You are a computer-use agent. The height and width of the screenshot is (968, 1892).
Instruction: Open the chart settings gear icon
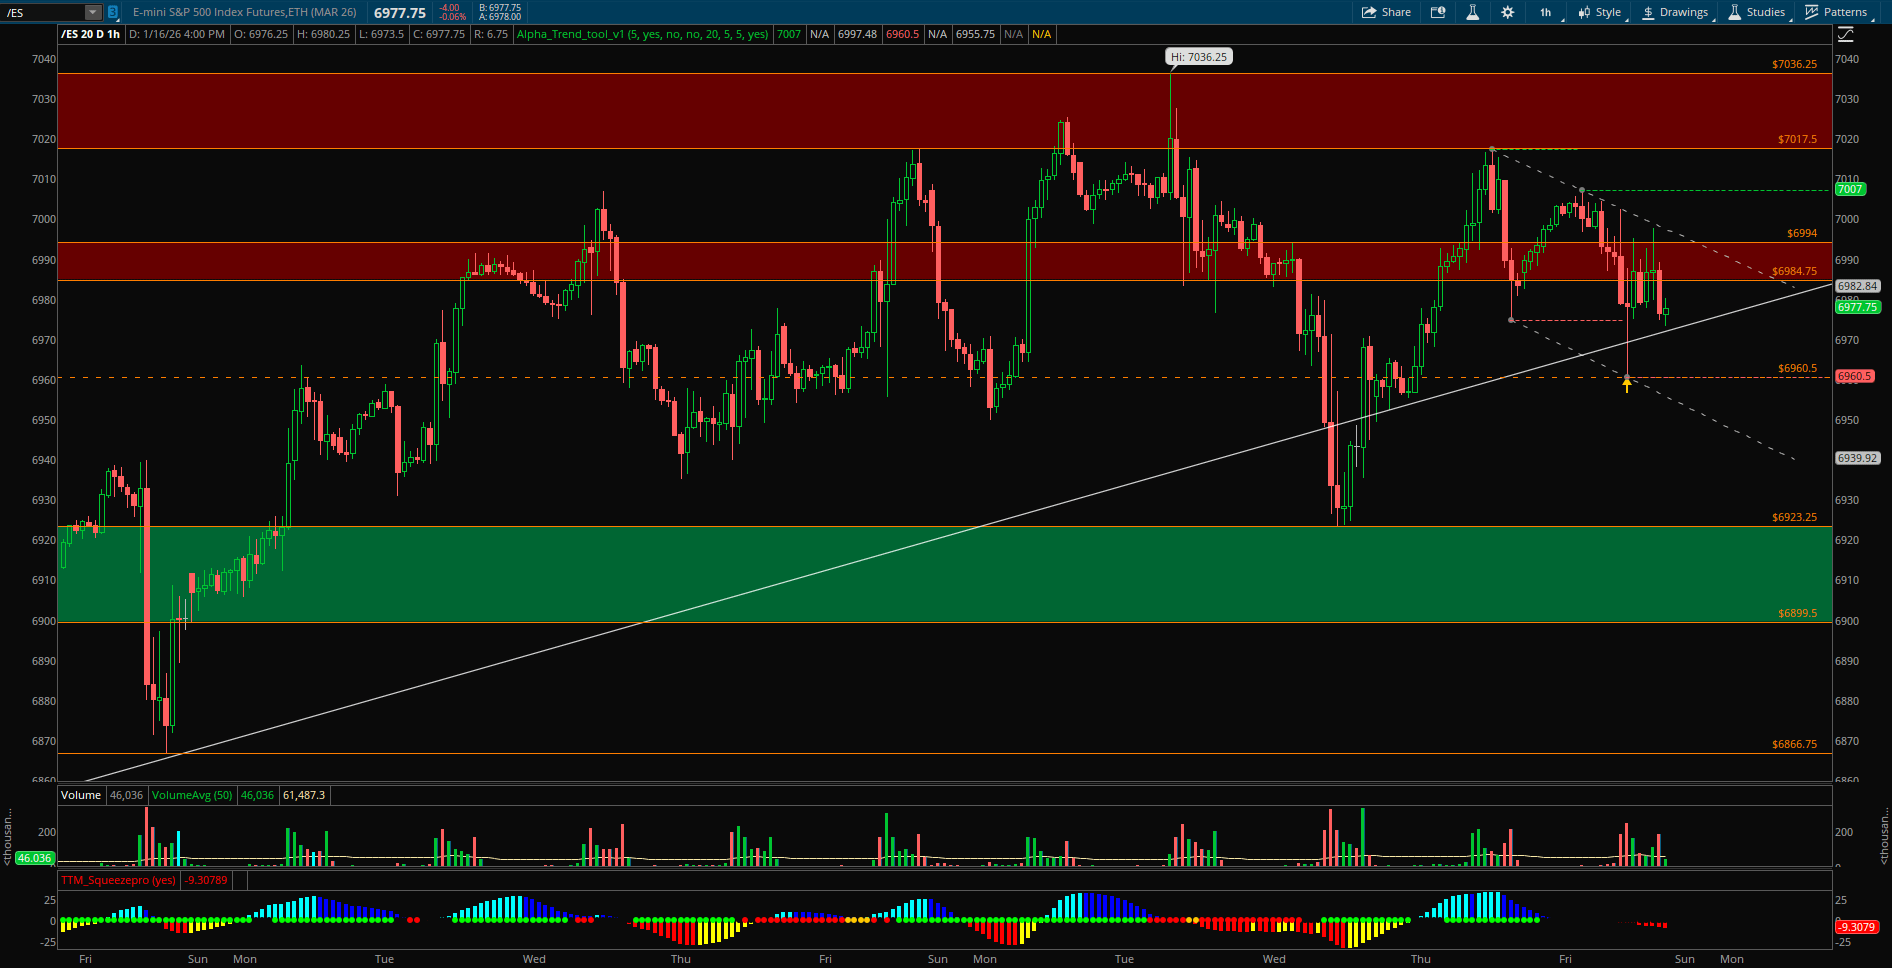point(1507,12)
